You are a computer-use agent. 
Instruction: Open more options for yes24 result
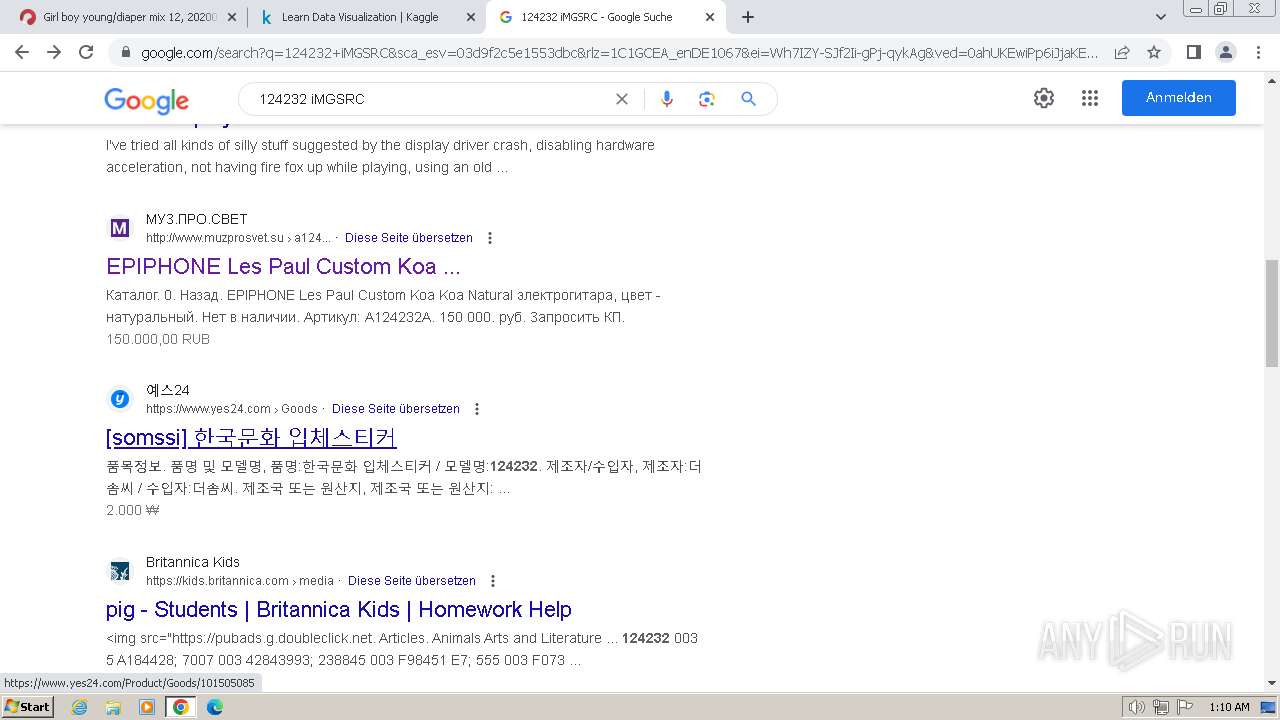[x=477, y=409]
